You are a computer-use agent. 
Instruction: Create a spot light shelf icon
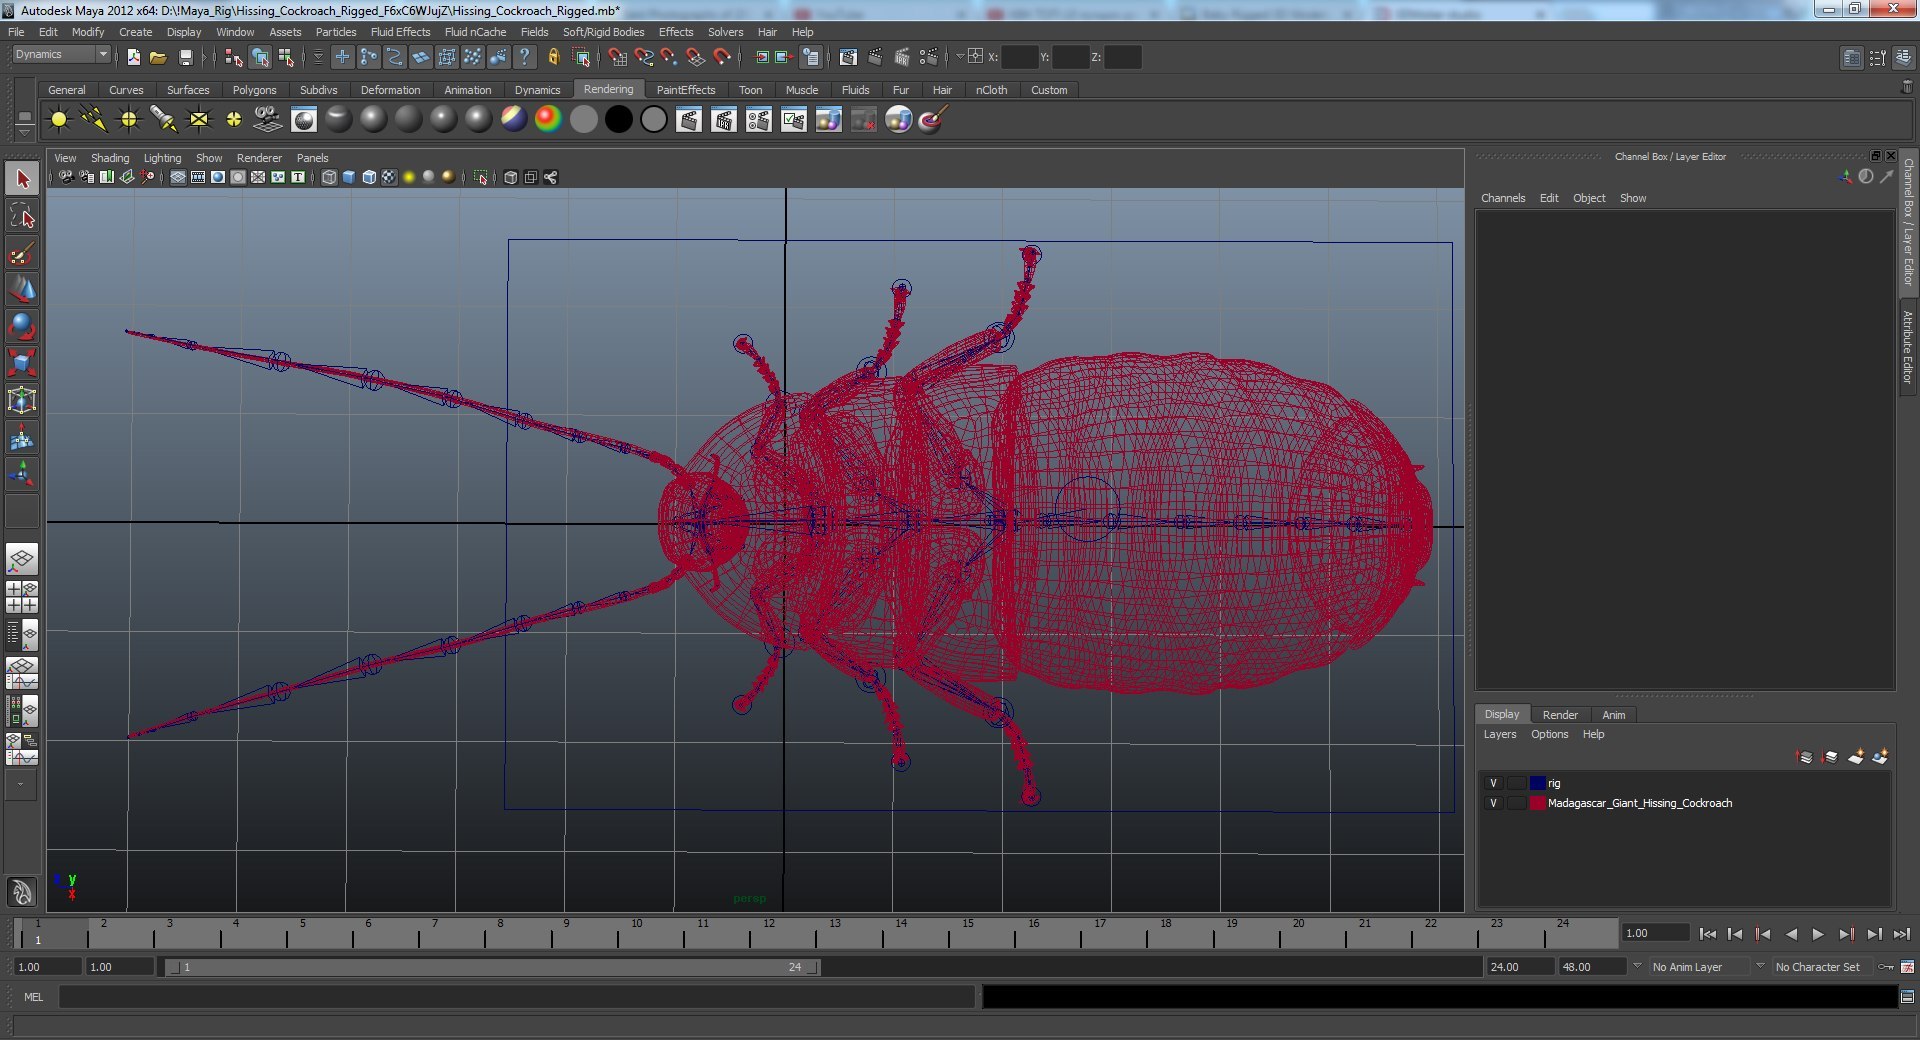(164, 120)
